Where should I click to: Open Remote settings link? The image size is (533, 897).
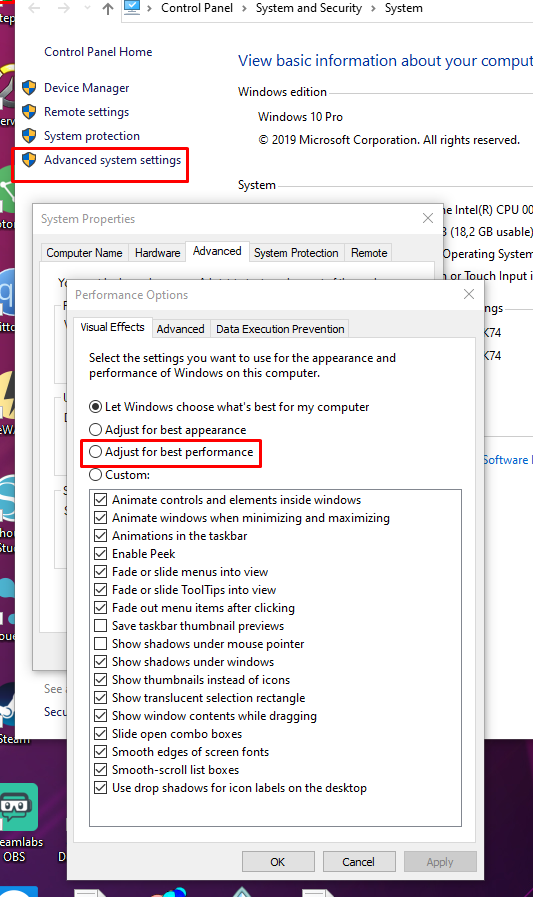(86, 112)
